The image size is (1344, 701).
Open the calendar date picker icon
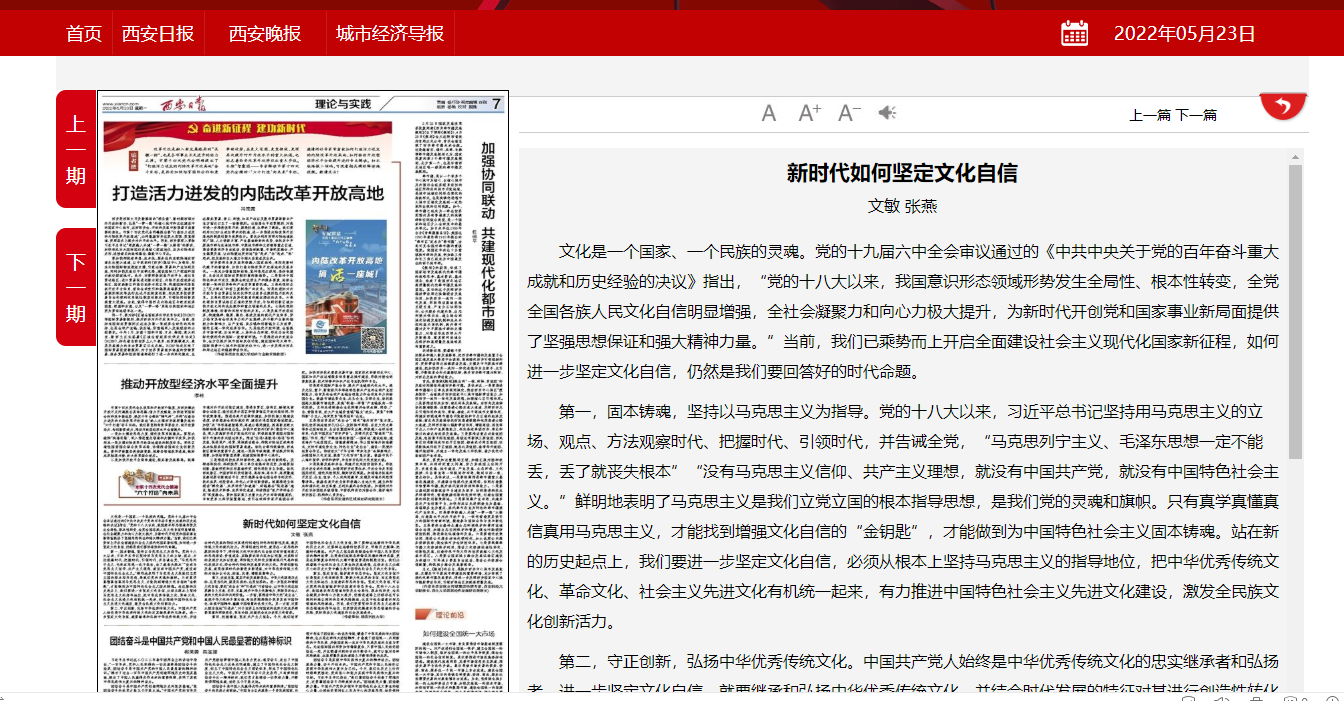[x=1074, y=33]
